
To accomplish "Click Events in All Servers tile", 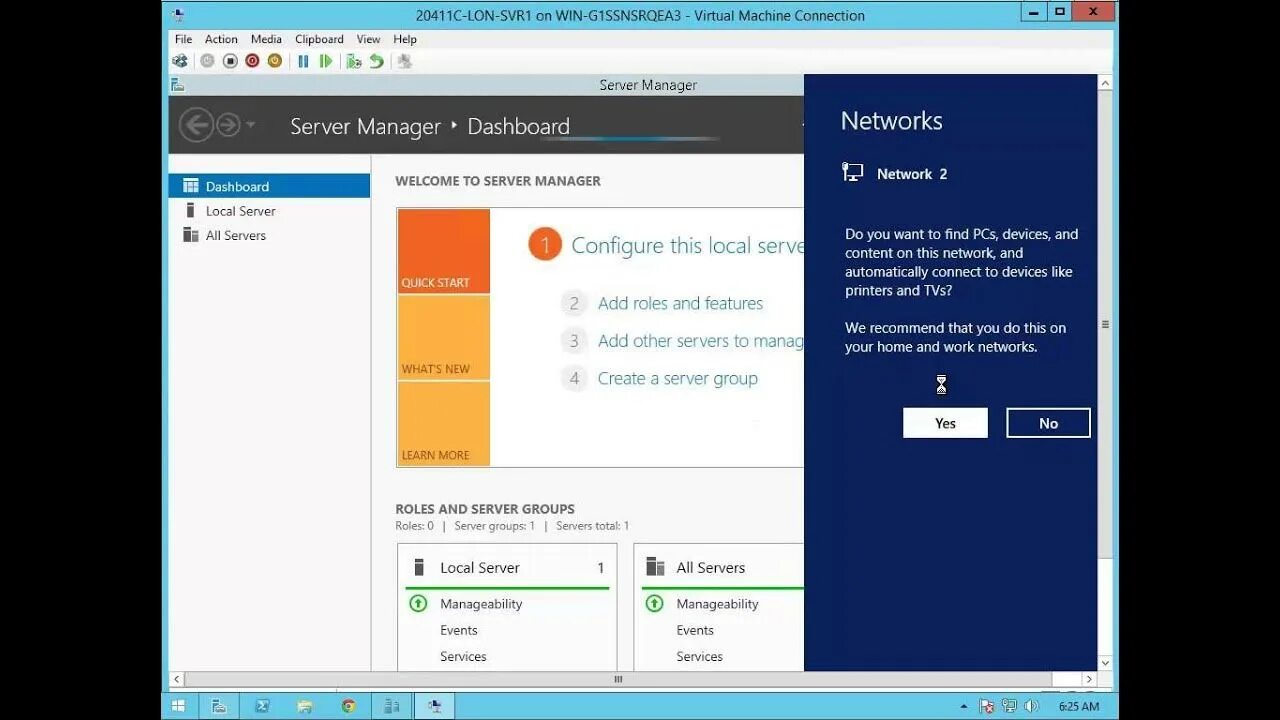I will (x=695, y=630).
